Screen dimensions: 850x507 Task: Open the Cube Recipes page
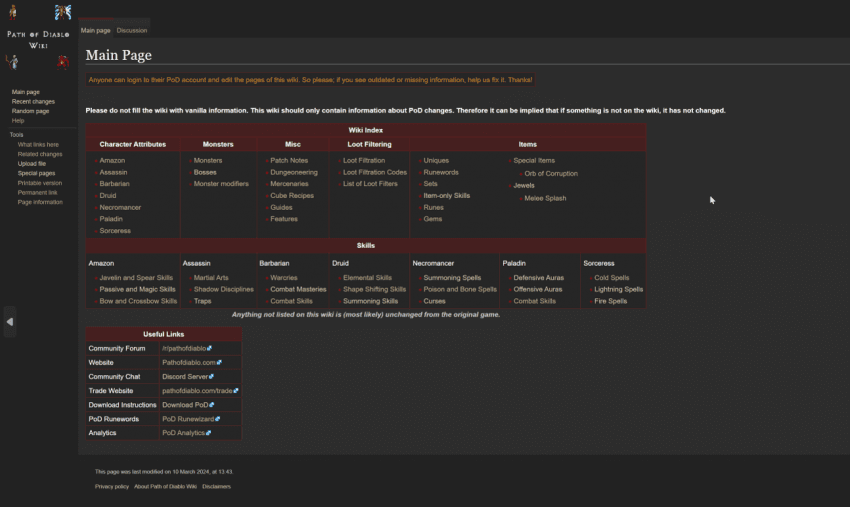click(x=292, y=196)
